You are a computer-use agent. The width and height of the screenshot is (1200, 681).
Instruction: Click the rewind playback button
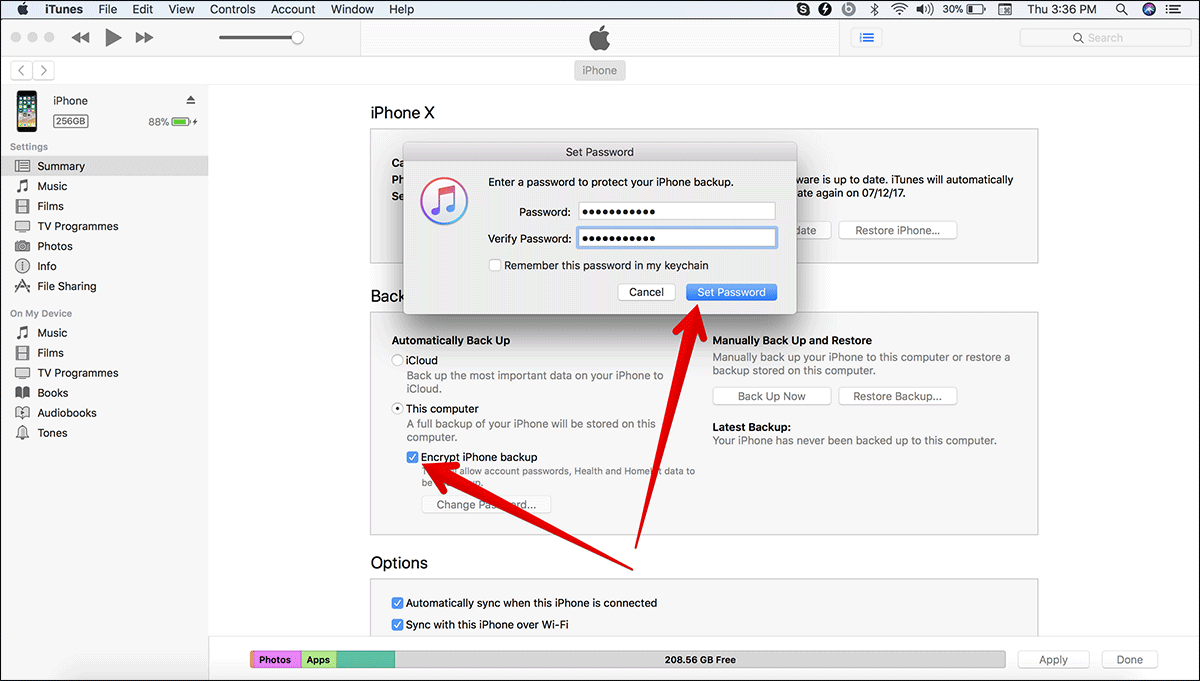(81, 37)
